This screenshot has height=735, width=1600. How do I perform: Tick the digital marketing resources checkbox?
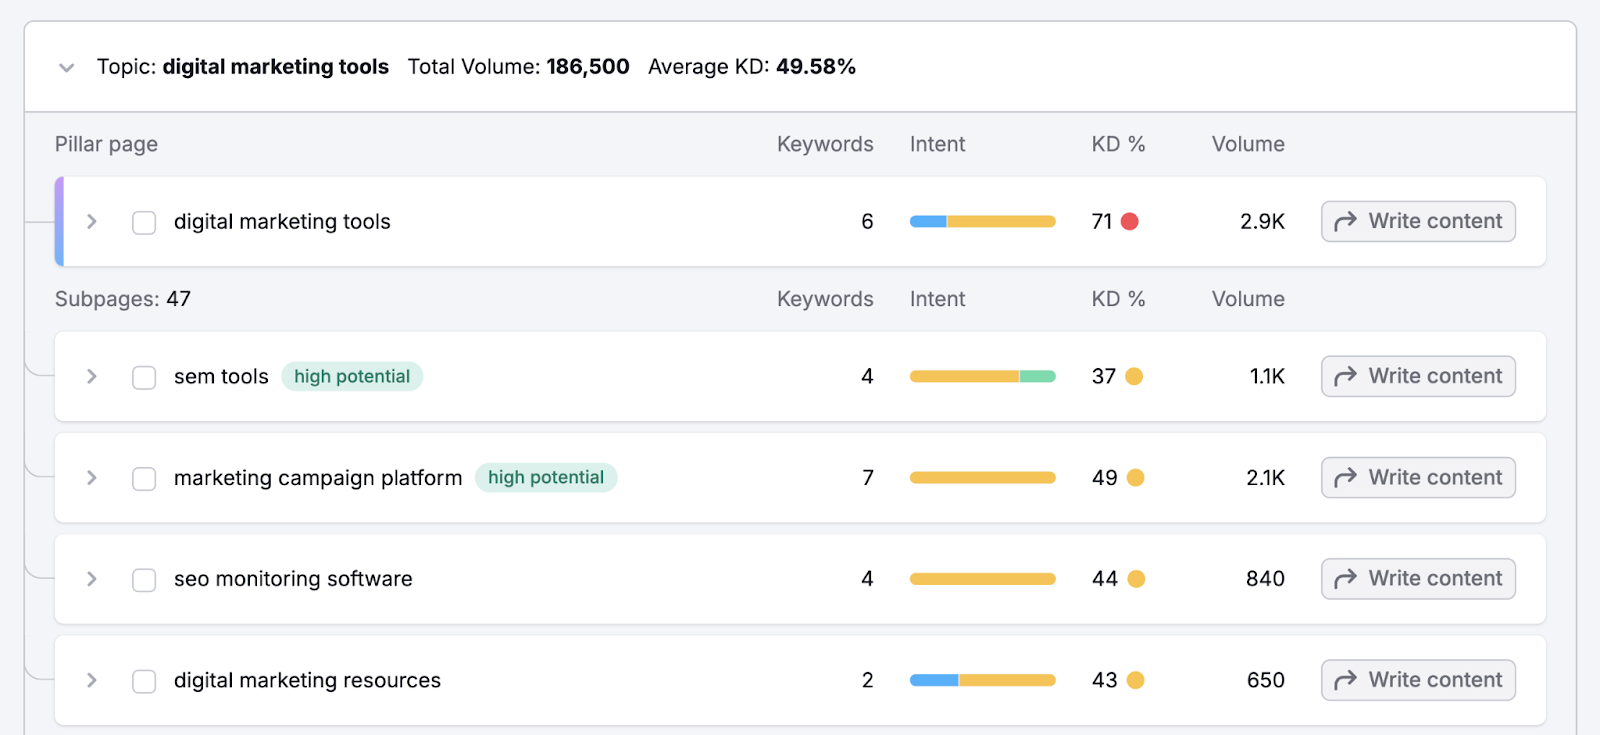tap(144, 681)
